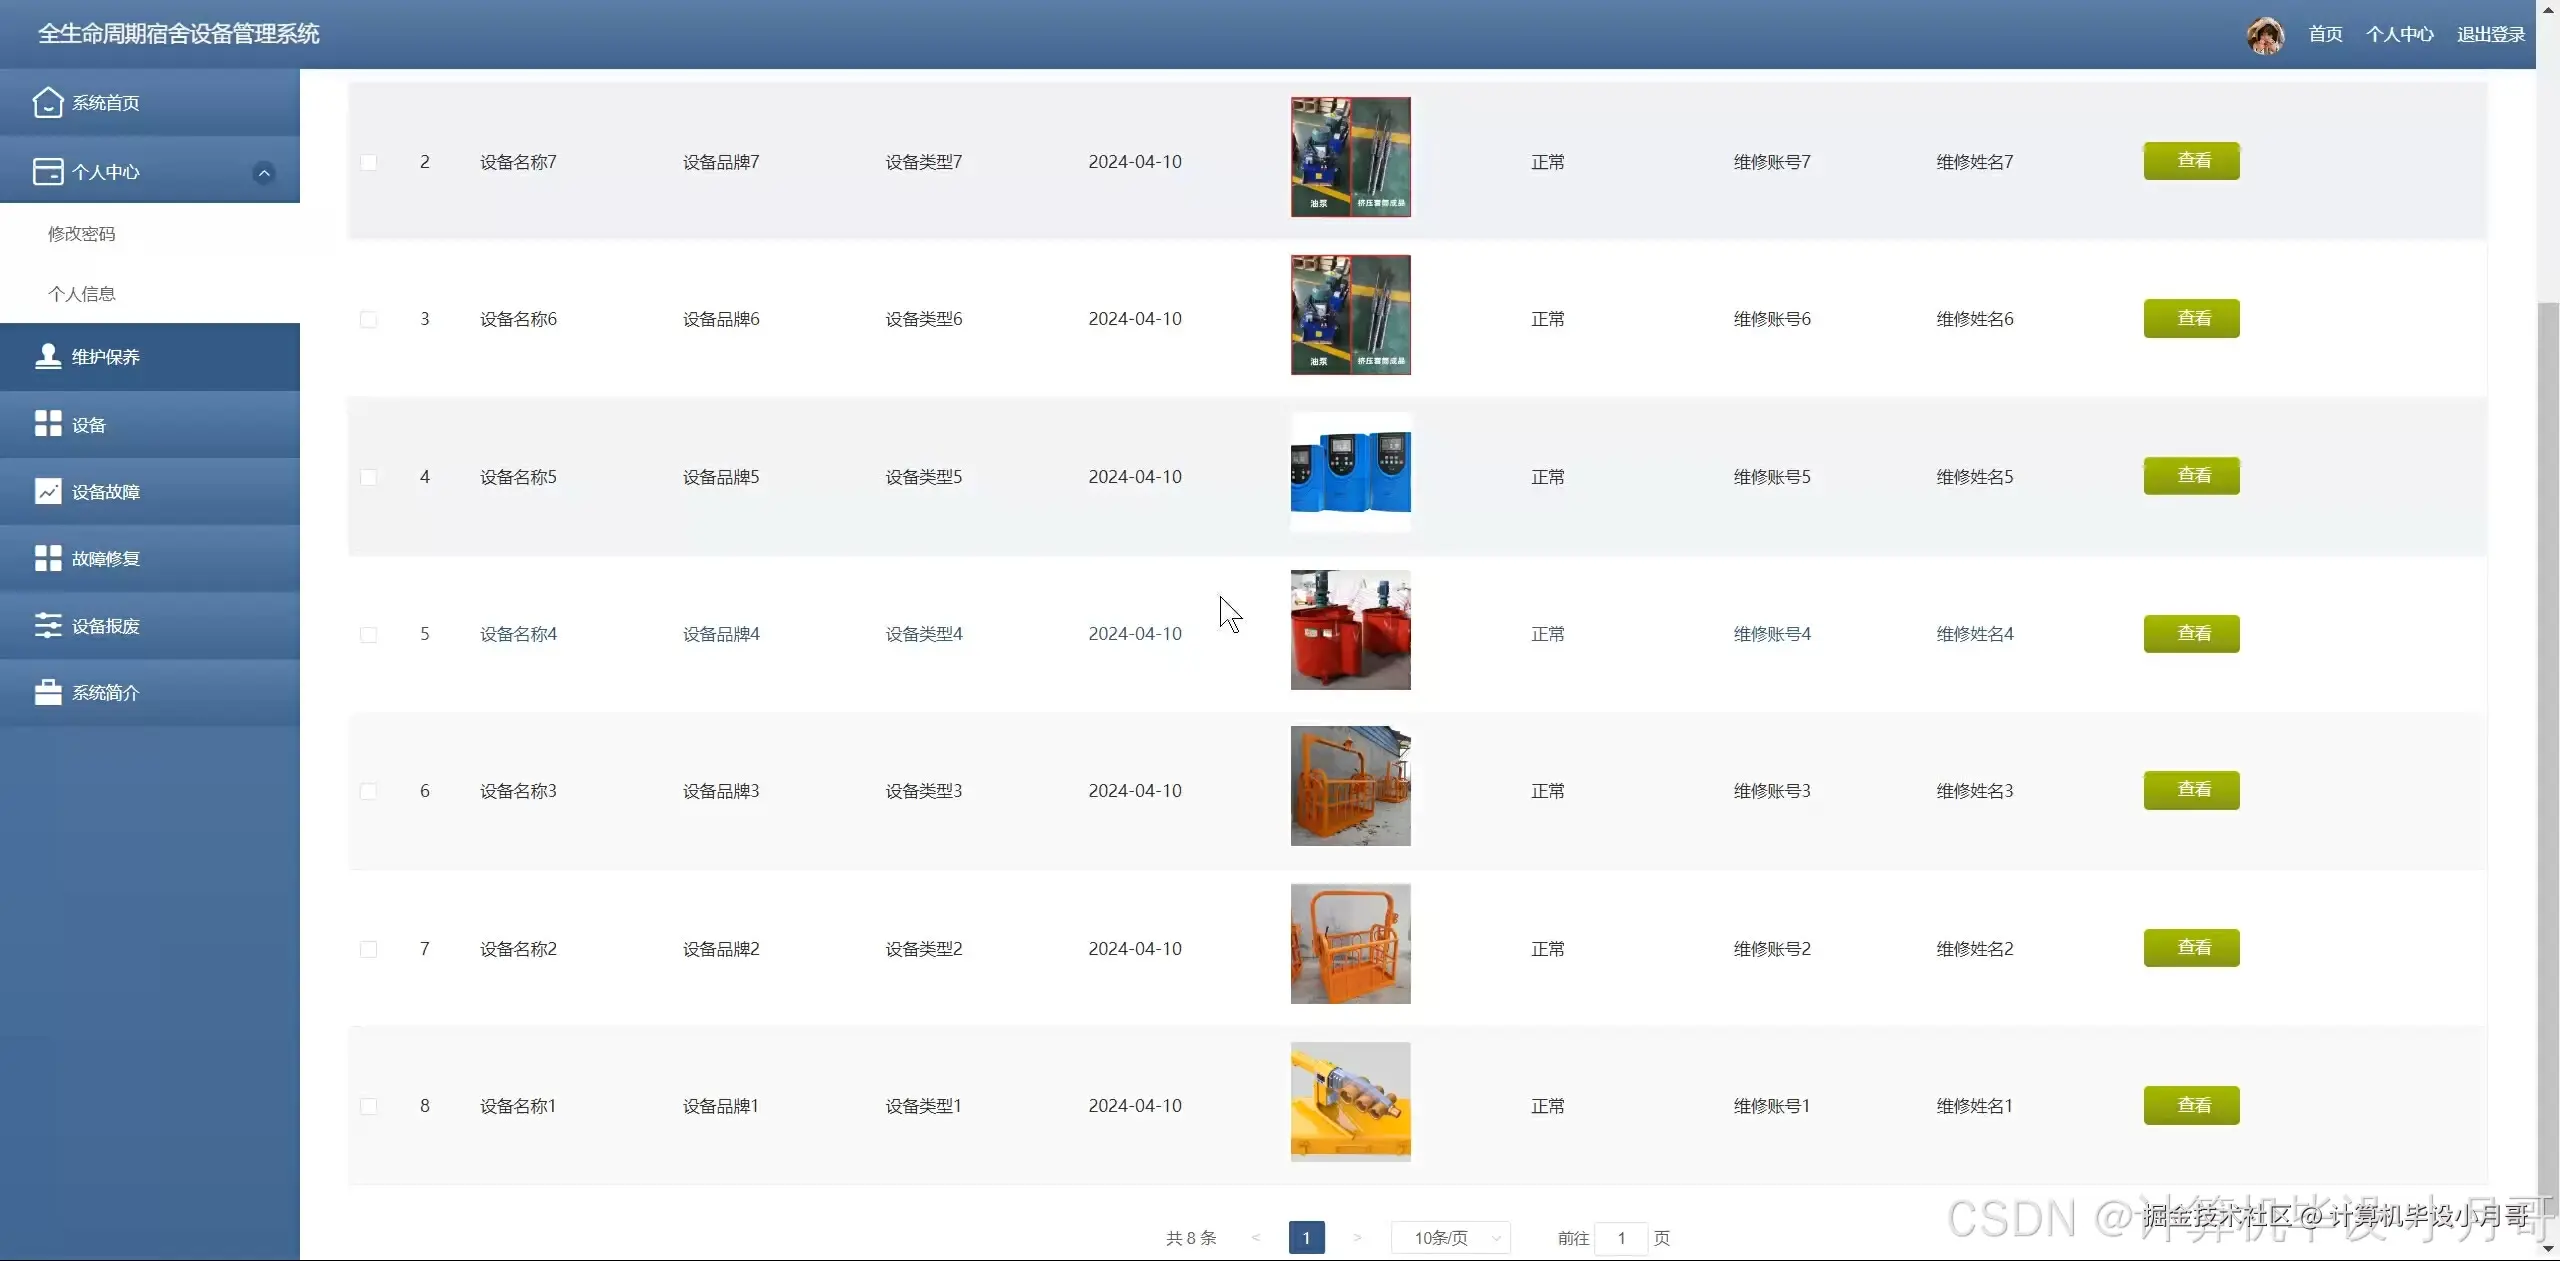Click 退出登录 in the top bar
The image size is (2560, 1261).
(x=2490, y=35)
